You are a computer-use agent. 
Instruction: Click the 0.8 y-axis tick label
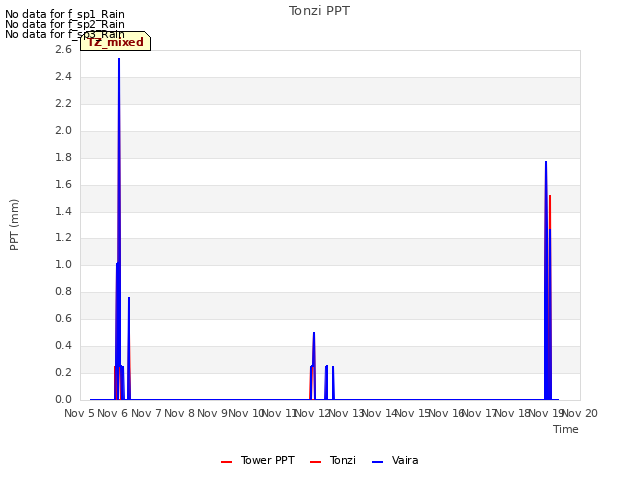coord(63,291)
